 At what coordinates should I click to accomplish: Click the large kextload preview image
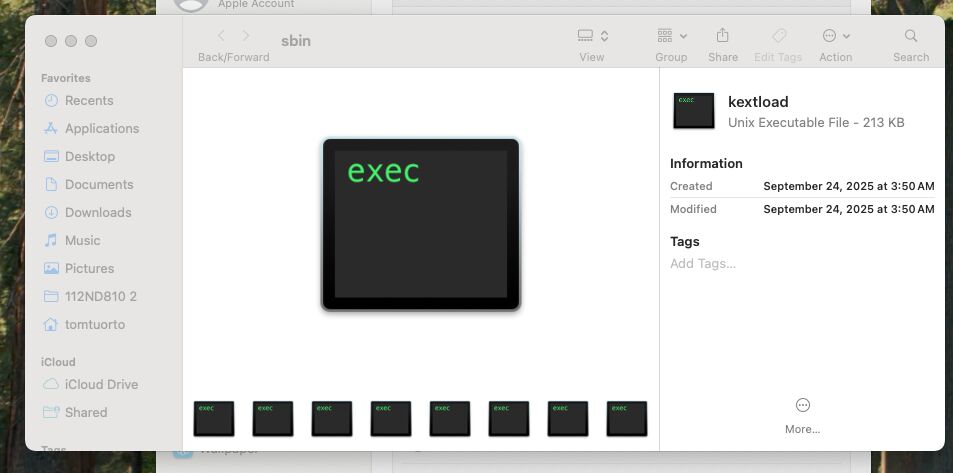[x=421, y=225]
